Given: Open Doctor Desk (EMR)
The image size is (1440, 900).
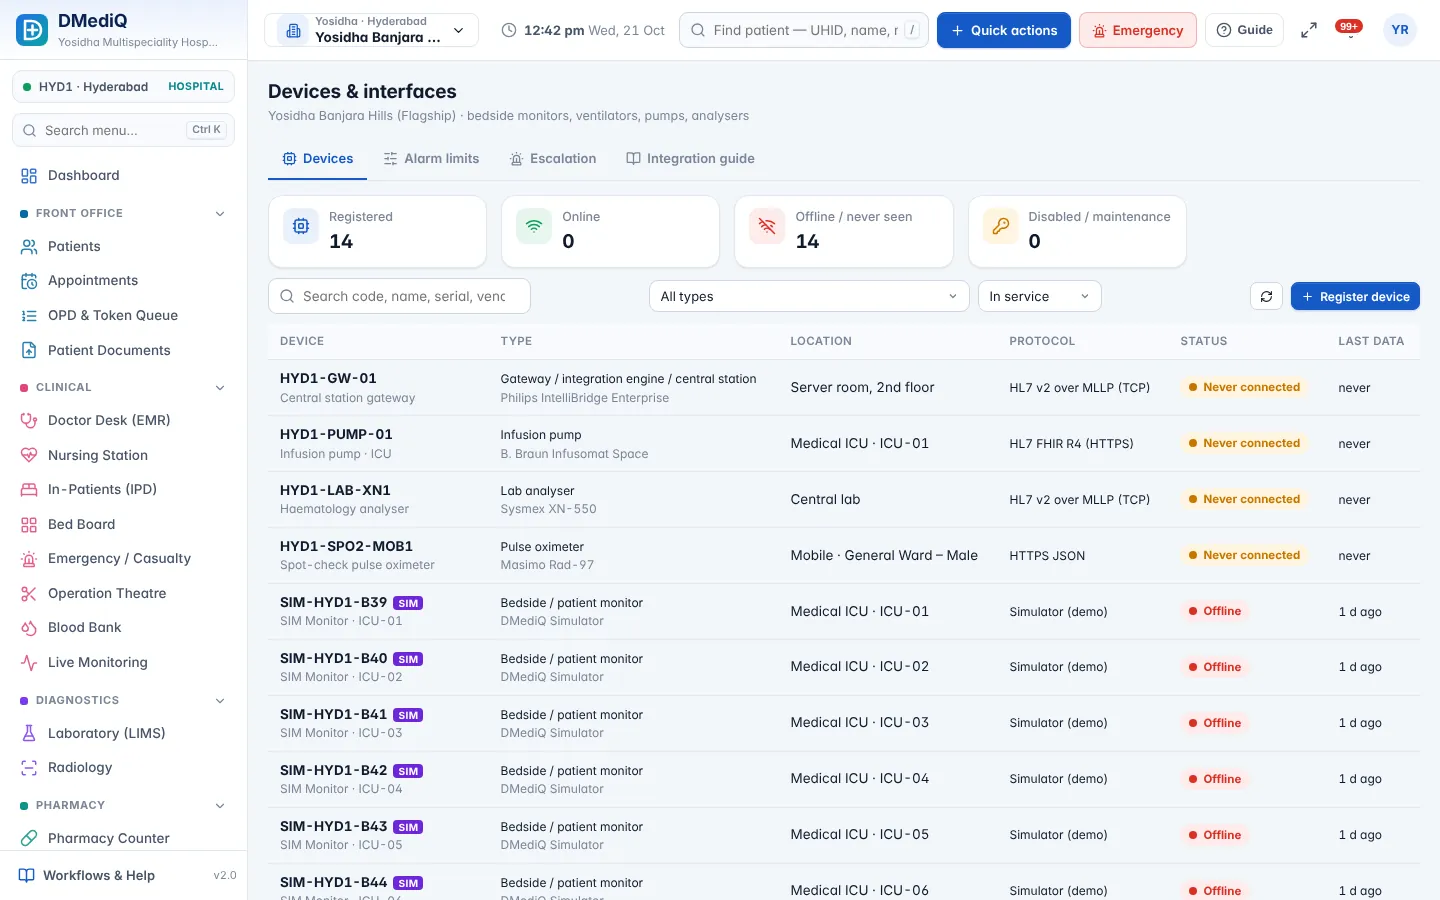Looking at the screenshot, I should 124,420.
